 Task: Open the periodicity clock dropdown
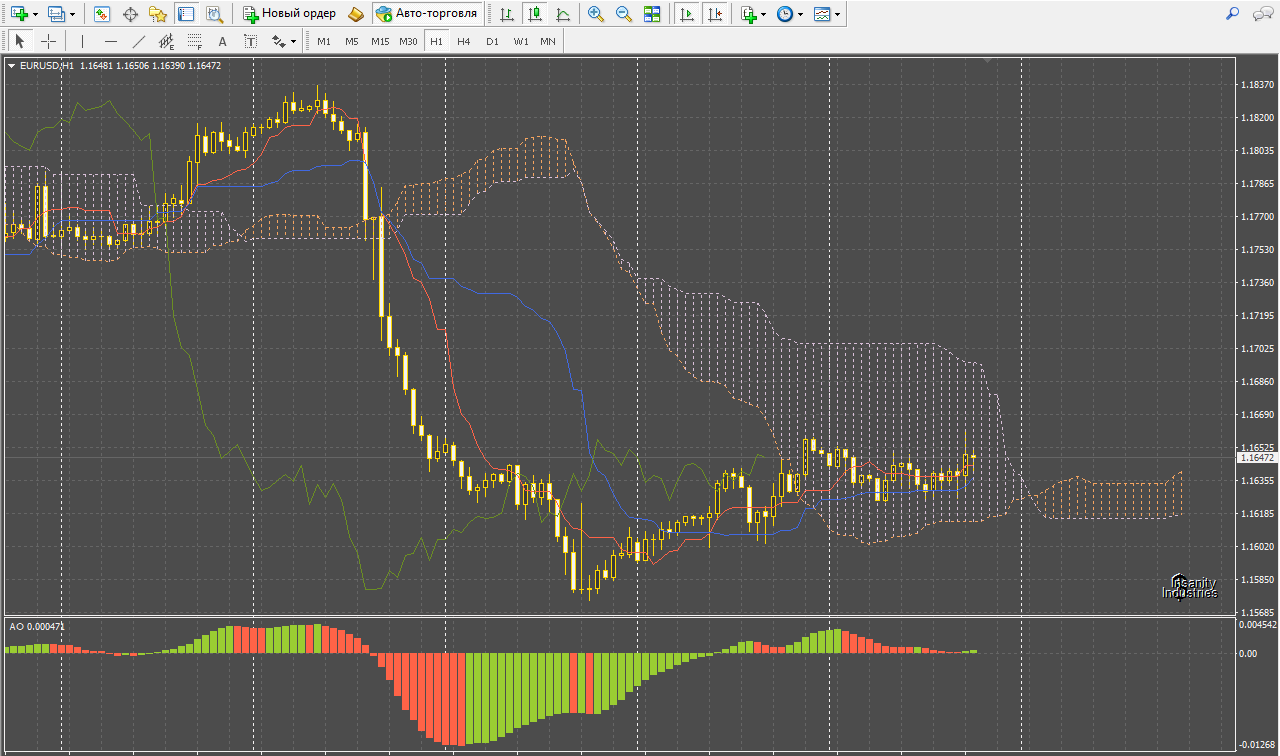pyautogui.click(x=800, y=15)
